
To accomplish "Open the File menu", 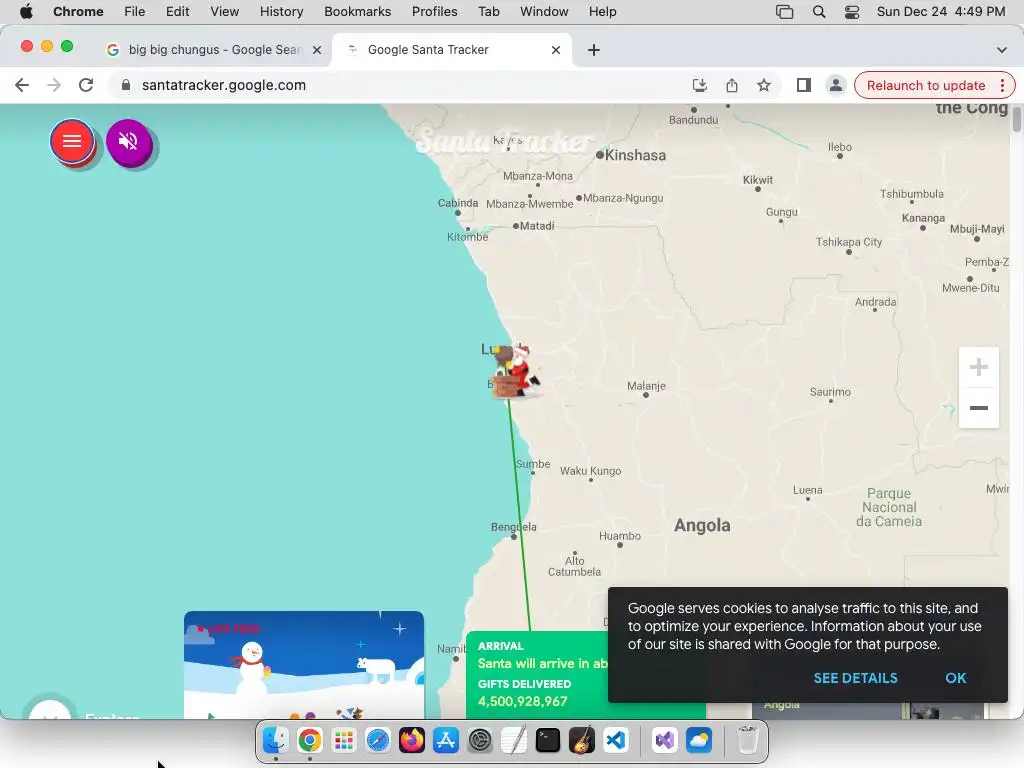I will (x=135, y=12).
